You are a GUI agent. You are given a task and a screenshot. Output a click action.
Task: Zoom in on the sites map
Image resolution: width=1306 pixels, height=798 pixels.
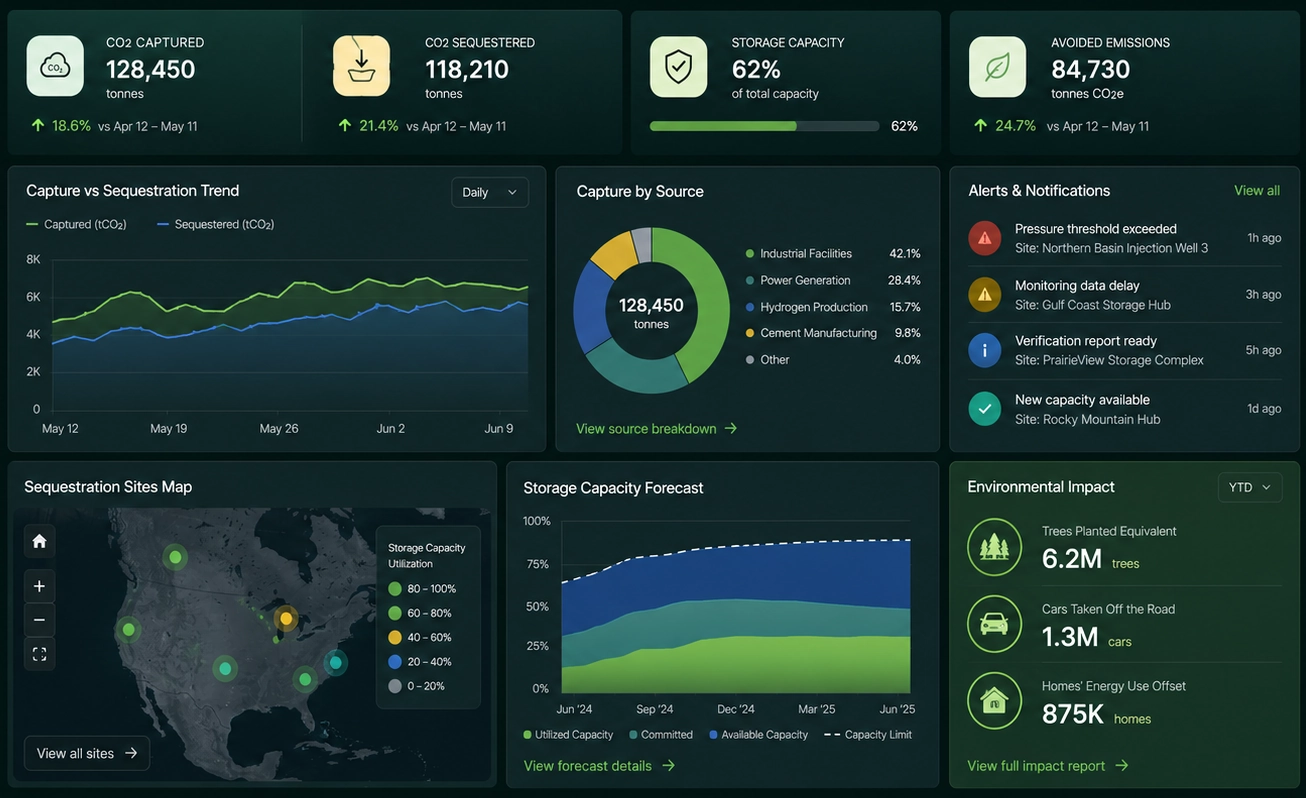(39, 586)
